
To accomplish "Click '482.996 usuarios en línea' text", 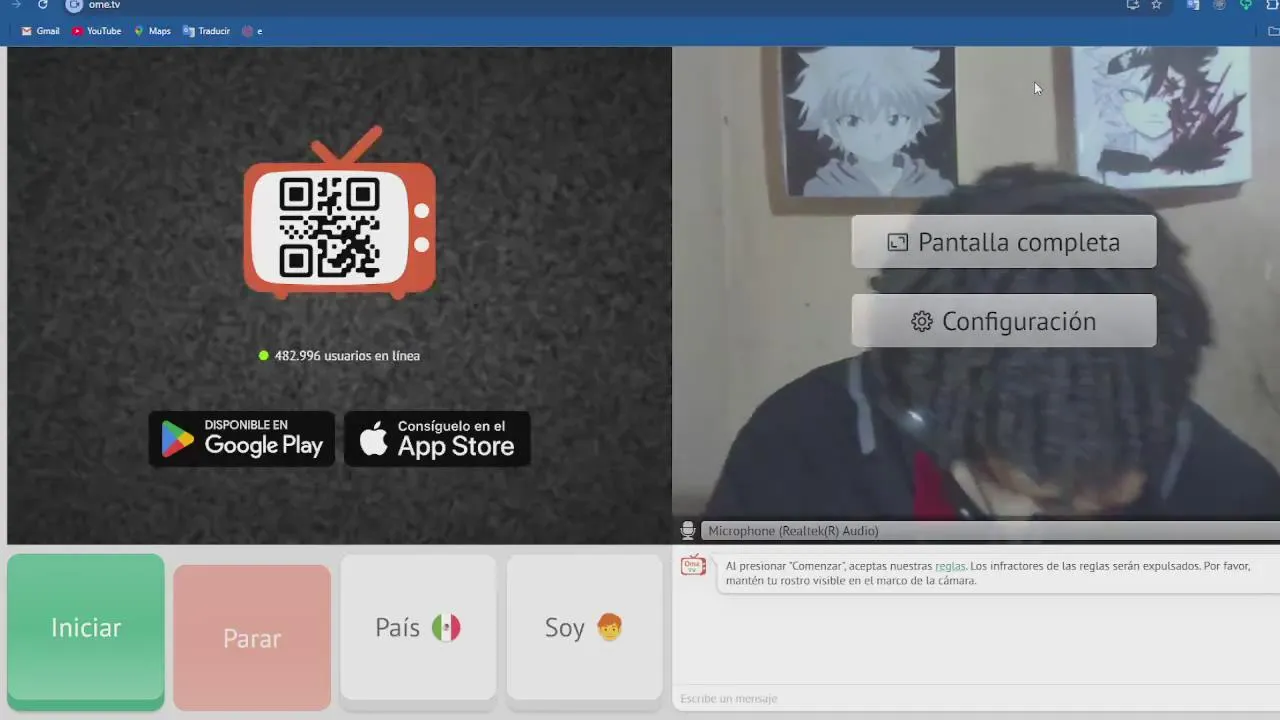I will coord(347,355).
